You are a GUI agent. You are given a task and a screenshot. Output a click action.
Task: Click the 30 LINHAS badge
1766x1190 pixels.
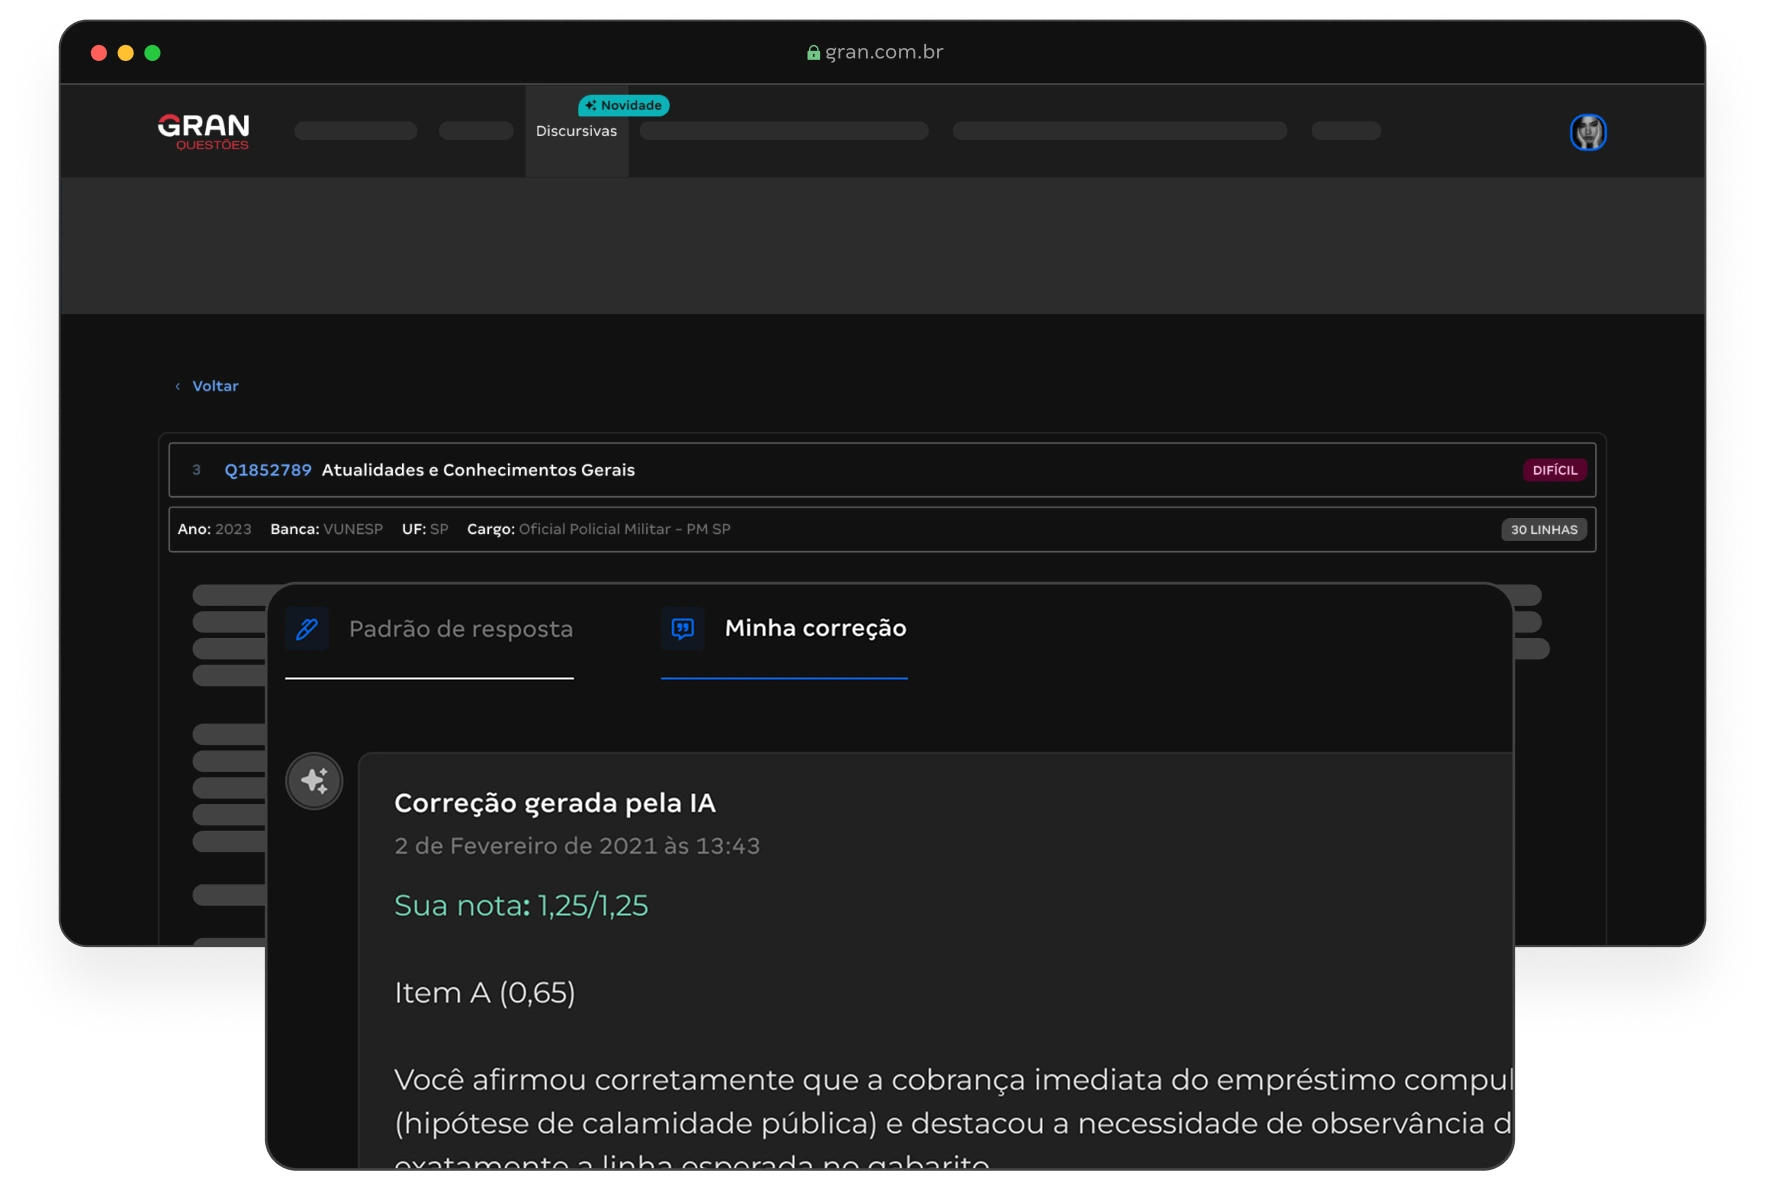click(x=1544, y=530)
